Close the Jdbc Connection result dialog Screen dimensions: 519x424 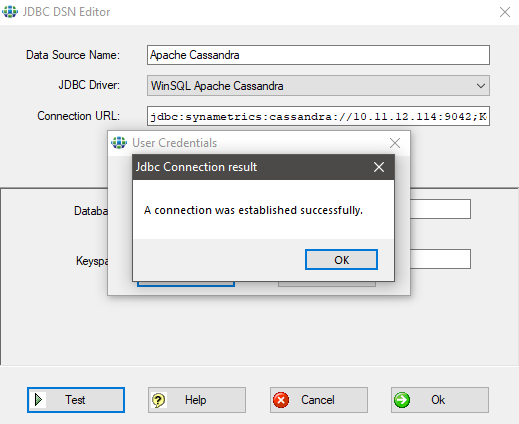coord(379,167)
